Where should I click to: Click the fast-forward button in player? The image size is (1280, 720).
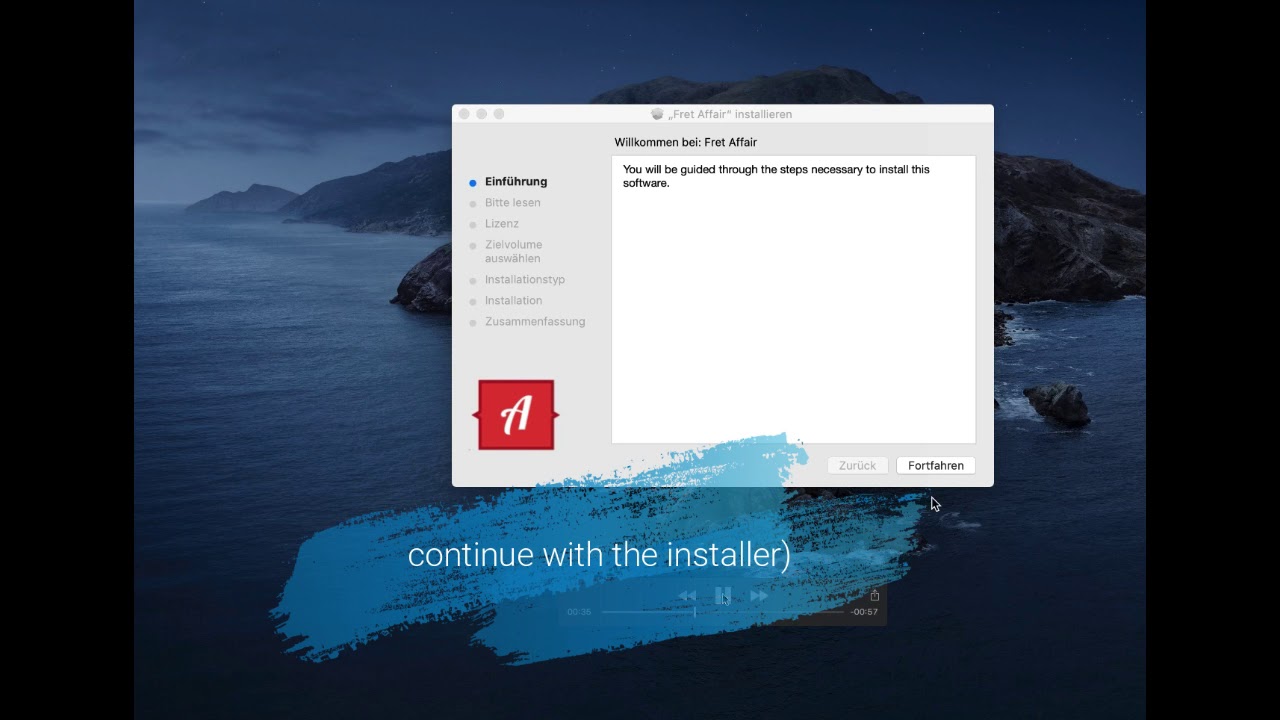point(759,596)
